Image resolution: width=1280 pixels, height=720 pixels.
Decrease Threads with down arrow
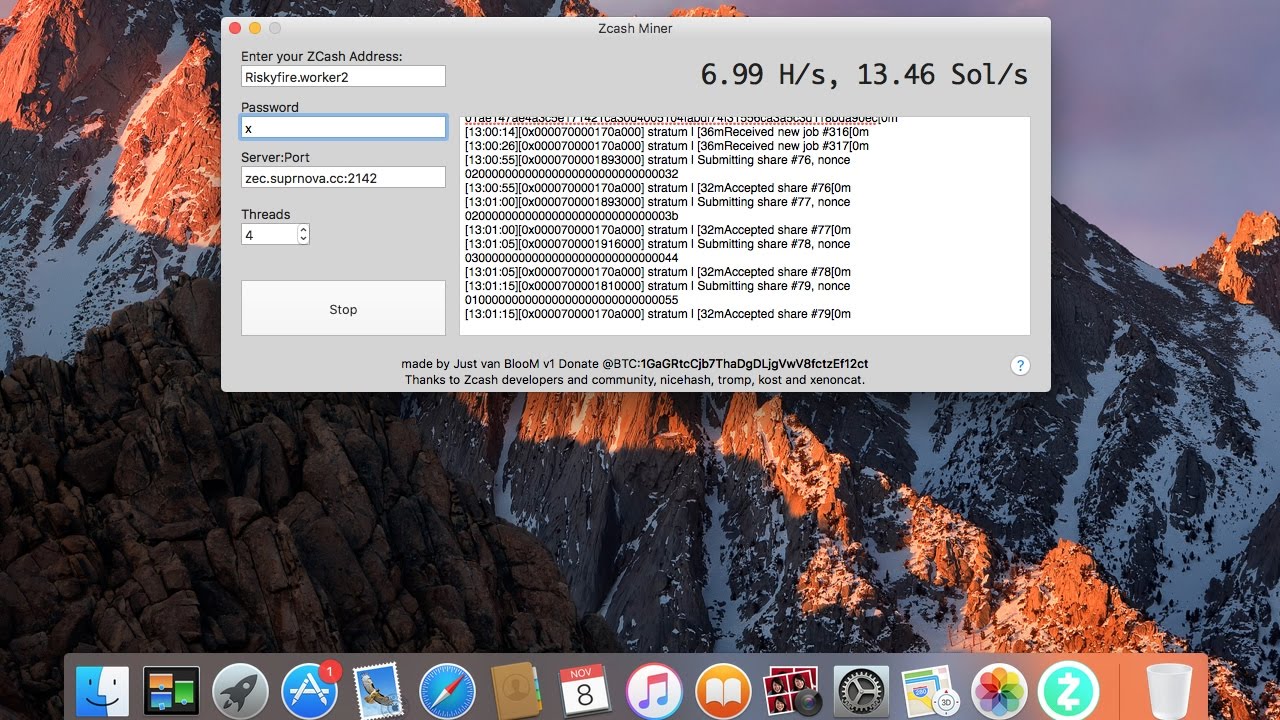click(x=304, y=239)
